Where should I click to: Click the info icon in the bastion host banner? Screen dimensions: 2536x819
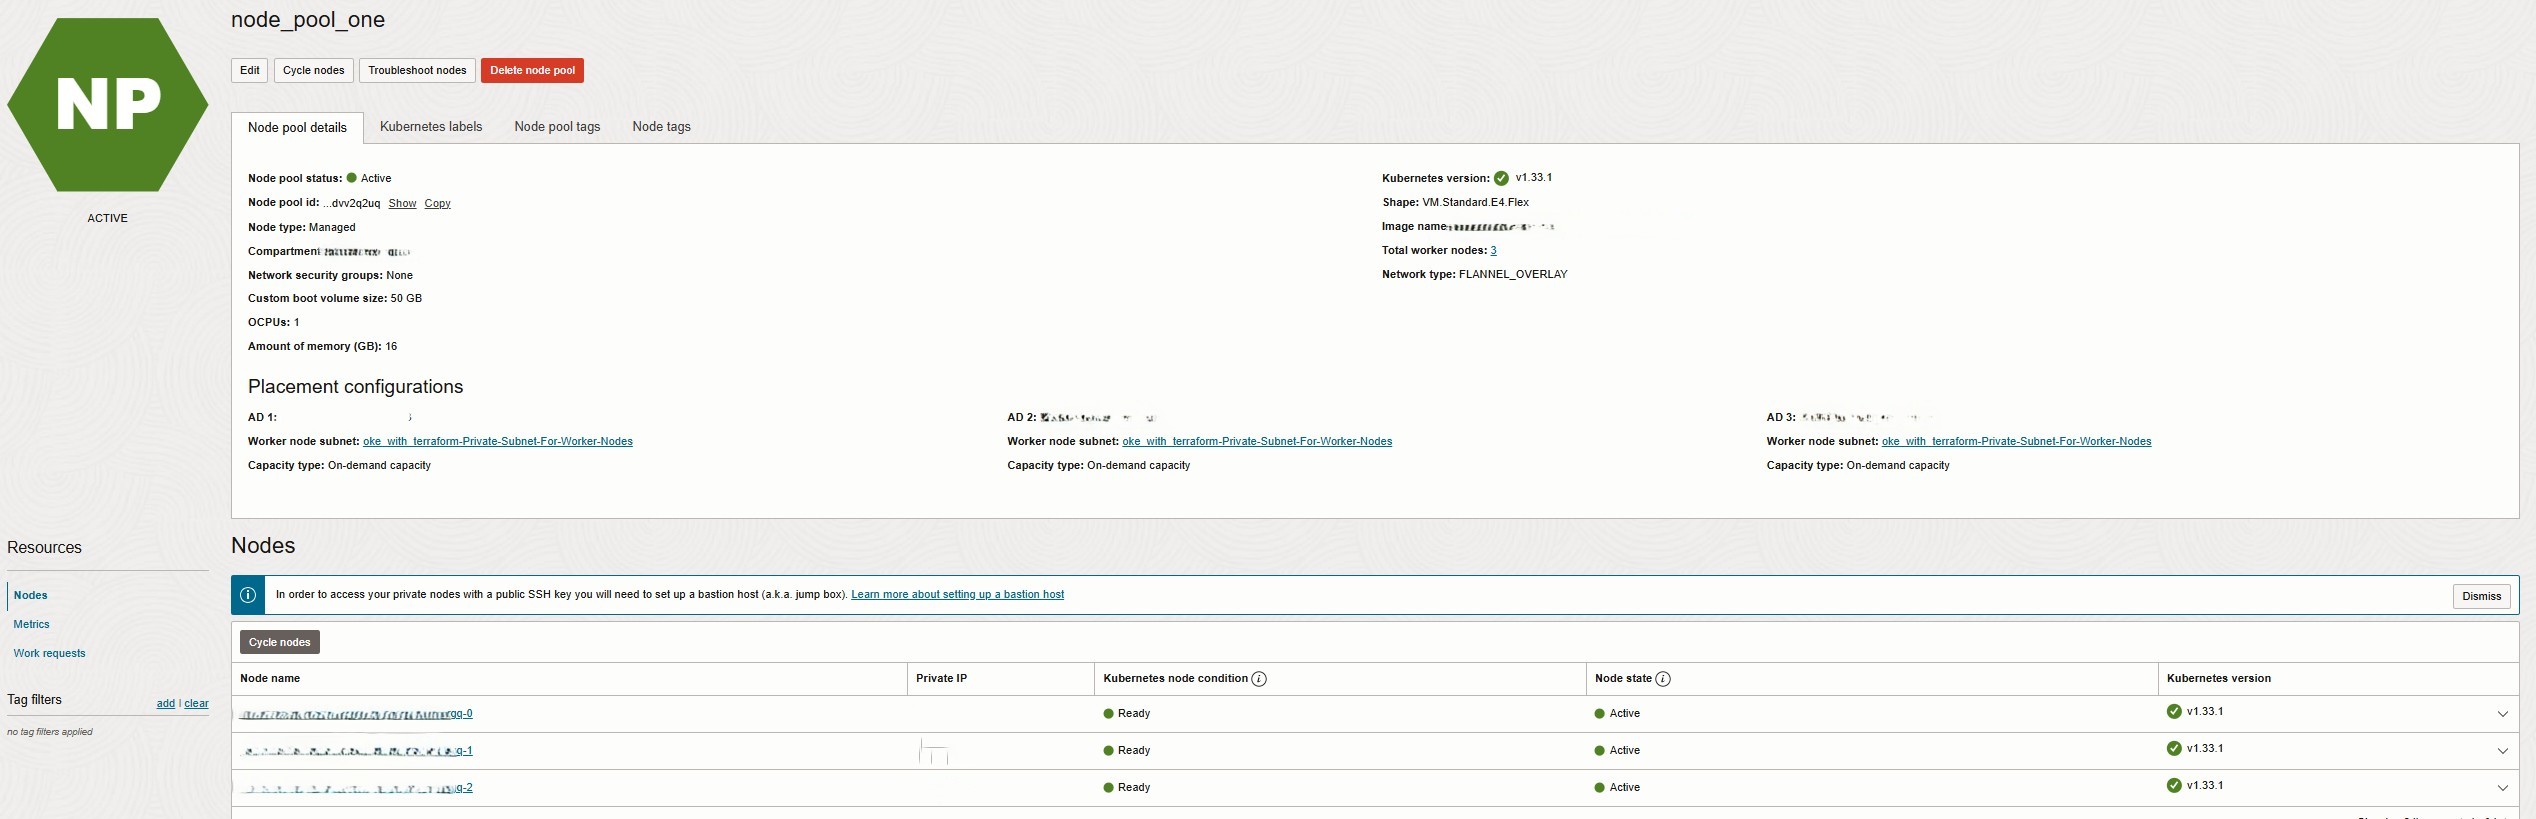248,595
